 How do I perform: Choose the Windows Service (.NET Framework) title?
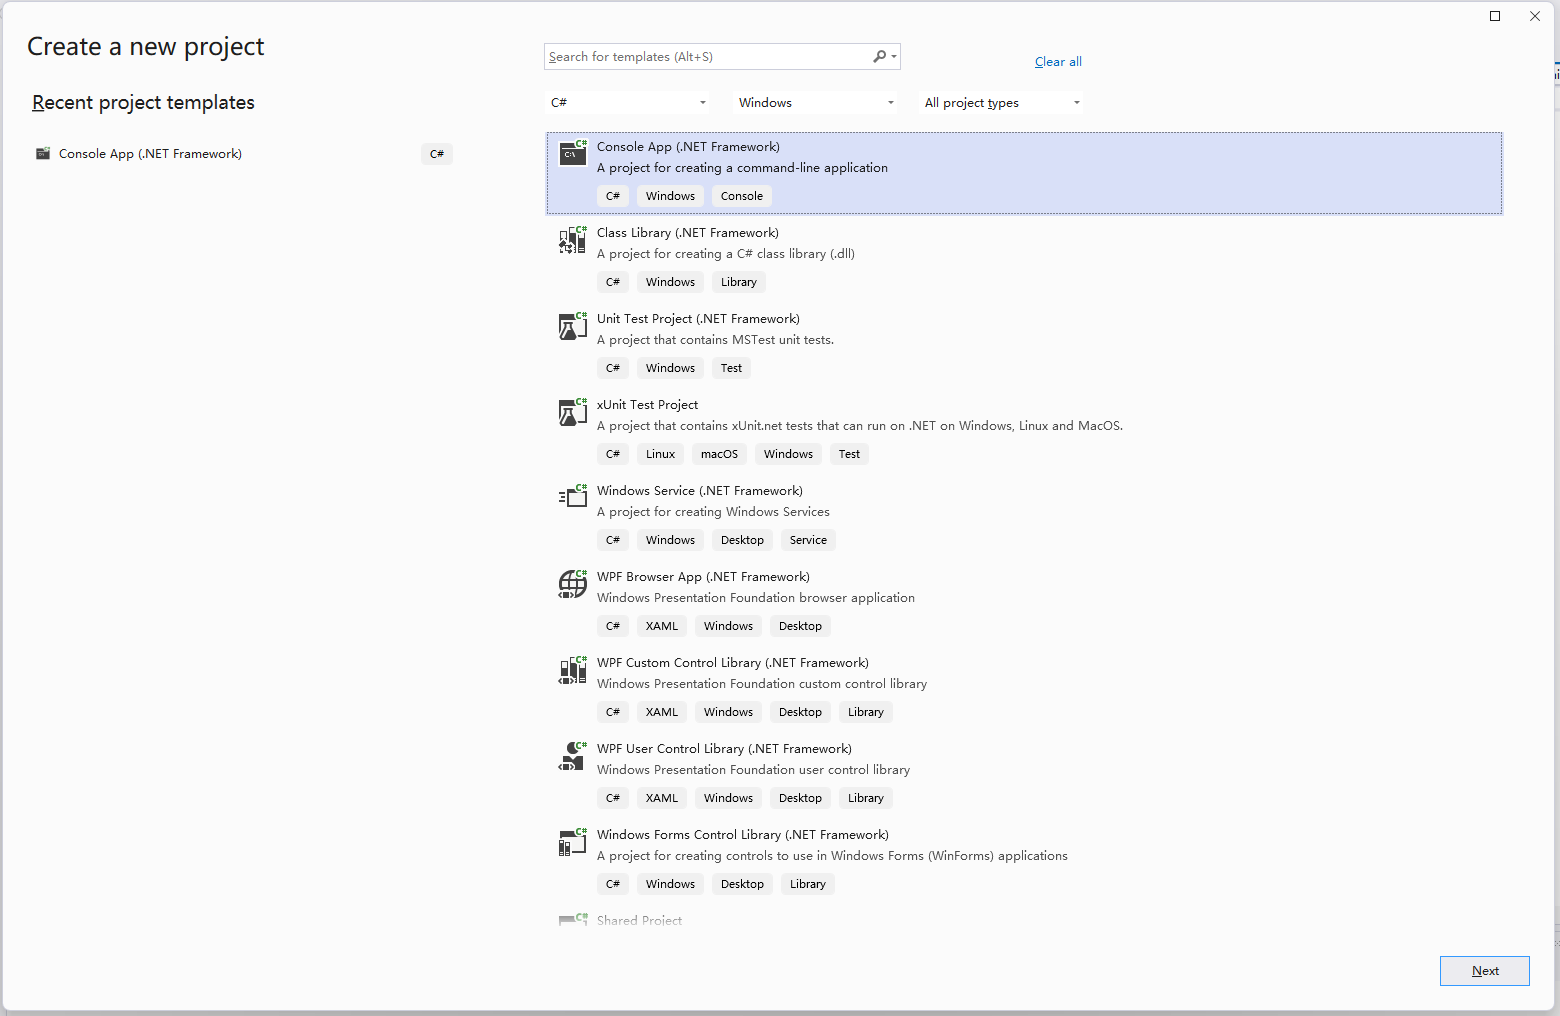tap(699, 491)
